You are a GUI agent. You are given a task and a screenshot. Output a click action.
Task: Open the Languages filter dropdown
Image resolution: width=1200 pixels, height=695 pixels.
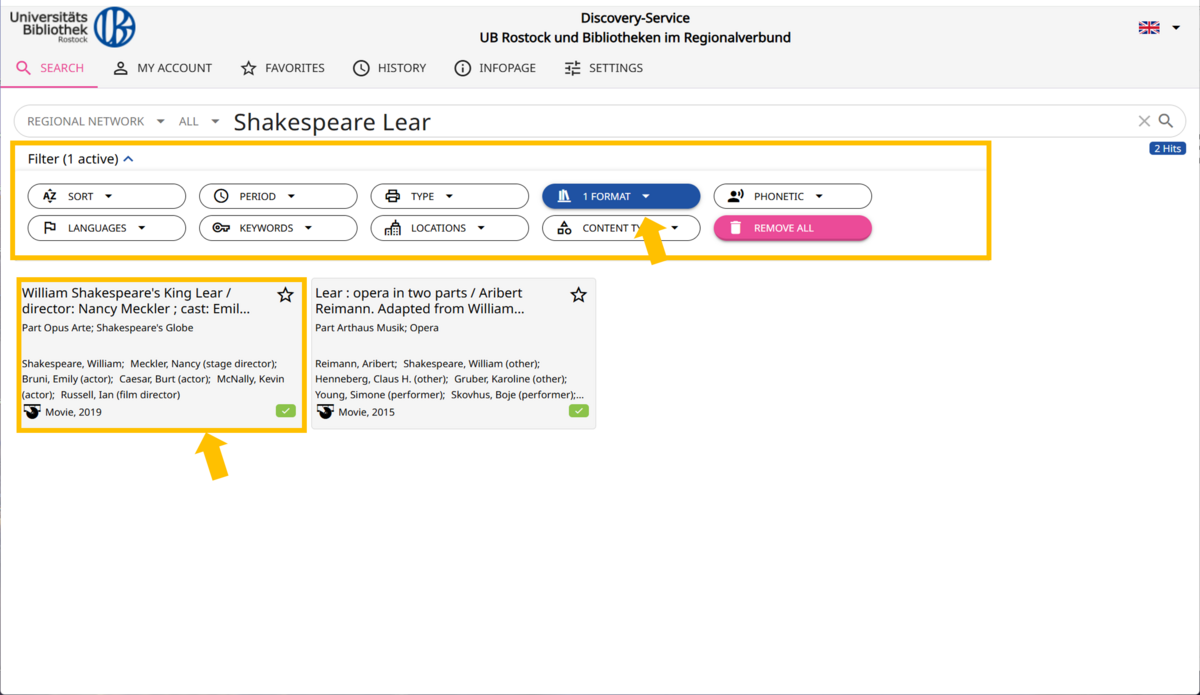click(x=107, y=228)
